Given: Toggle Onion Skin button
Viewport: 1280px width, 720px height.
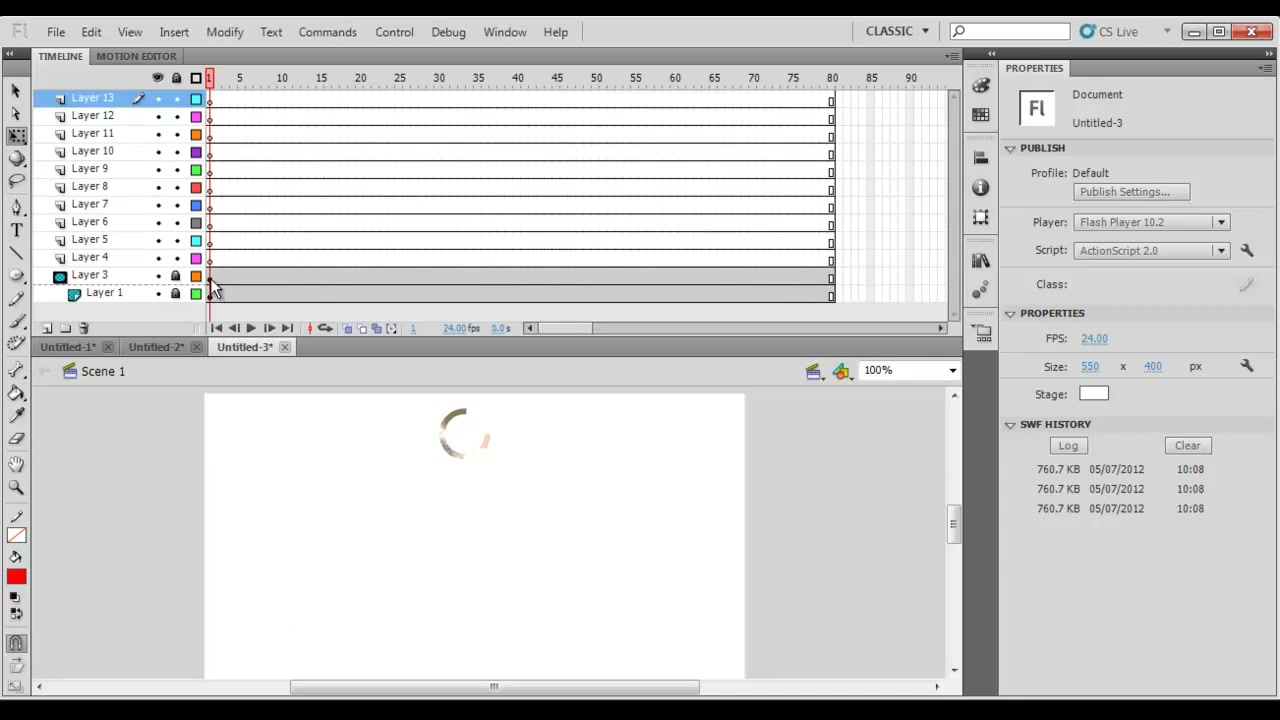Looking at the screenshot, I should (347, 328).
